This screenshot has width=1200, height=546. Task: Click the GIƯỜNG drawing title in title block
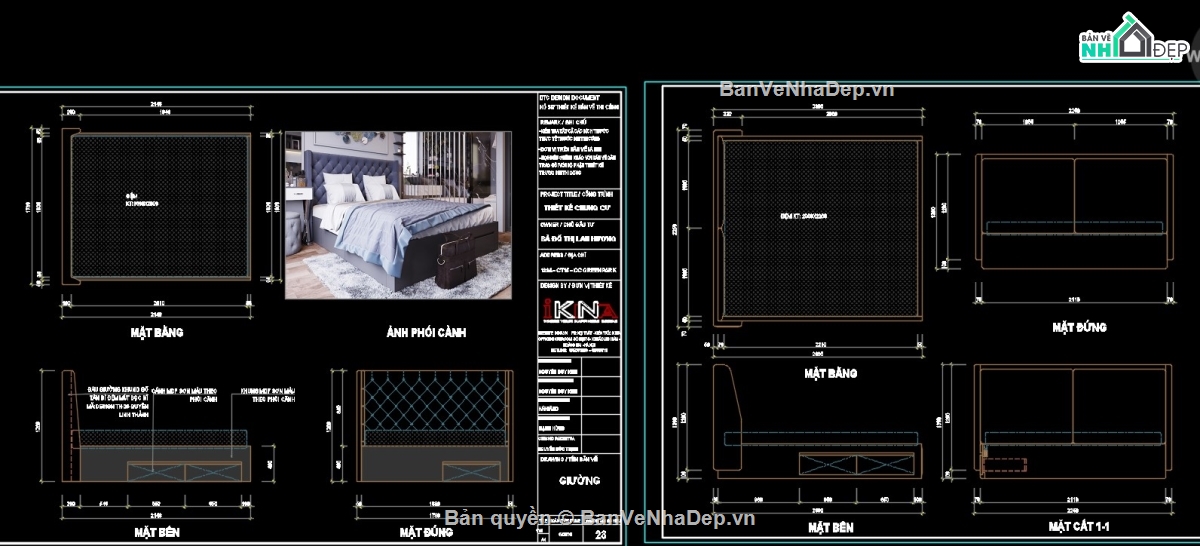(579, 480)
